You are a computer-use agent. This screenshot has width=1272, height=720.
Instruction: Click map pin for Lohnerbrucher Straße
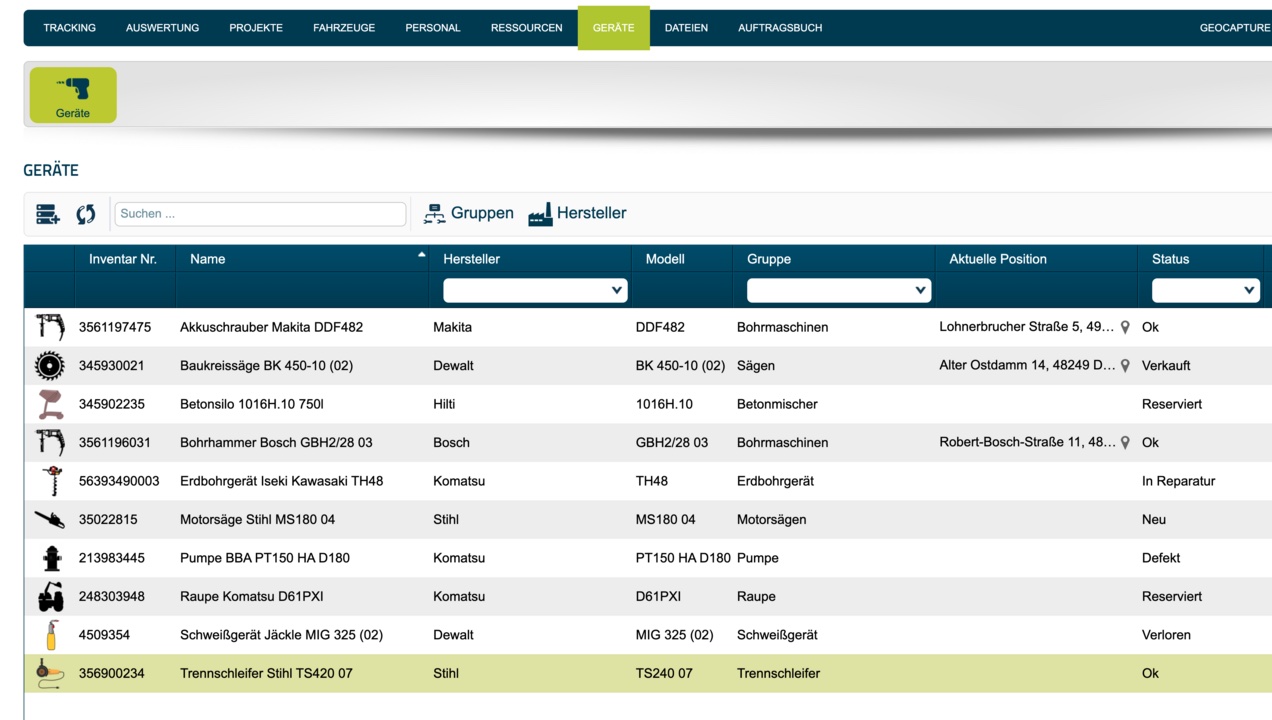[1125, 327]
